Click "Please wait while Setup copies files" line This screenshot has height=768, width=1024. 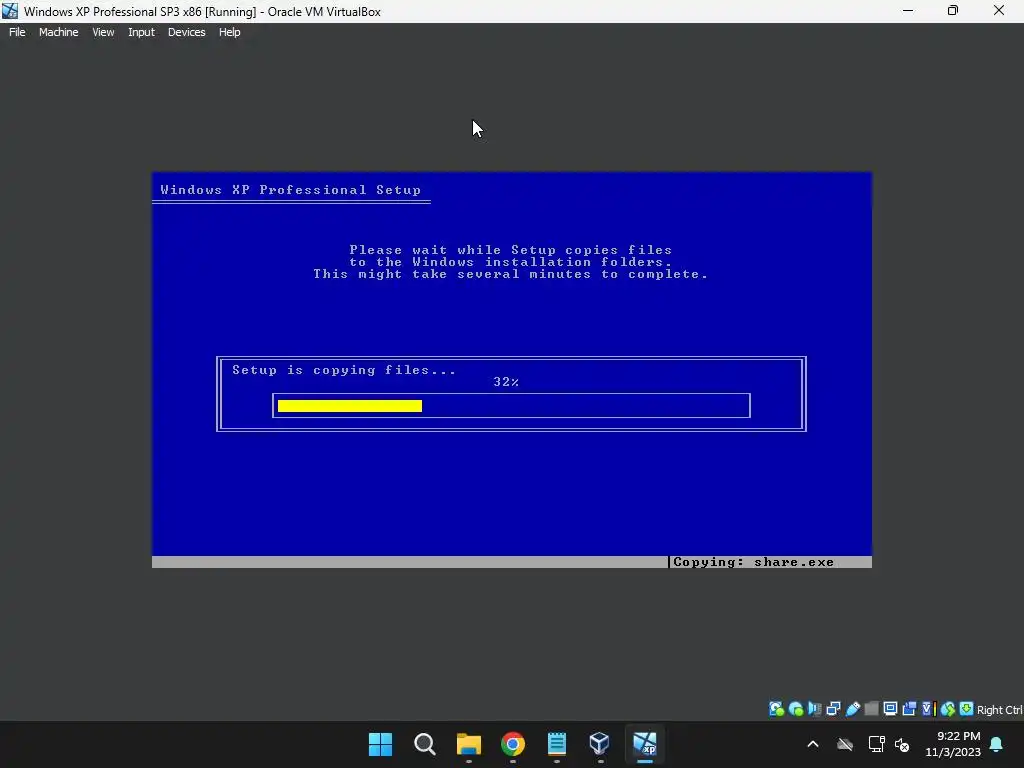[511, 250]
